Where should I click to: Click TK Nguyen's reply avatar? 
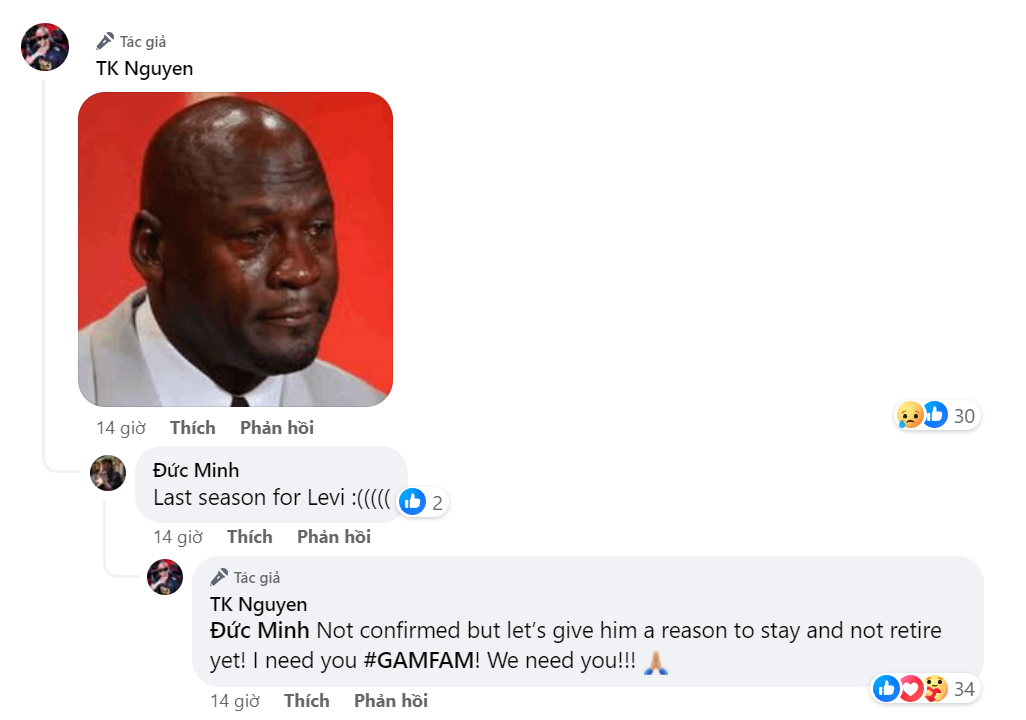(165, 577)
